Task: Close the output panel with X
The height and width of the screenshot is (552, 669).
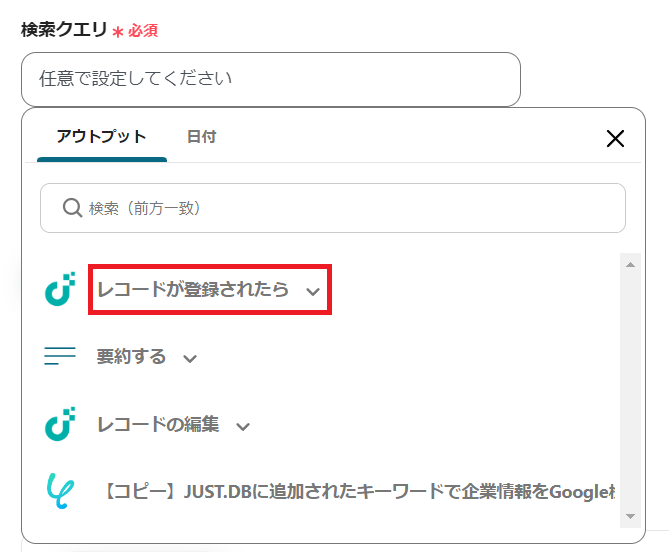Action: (x=616, y=138)
